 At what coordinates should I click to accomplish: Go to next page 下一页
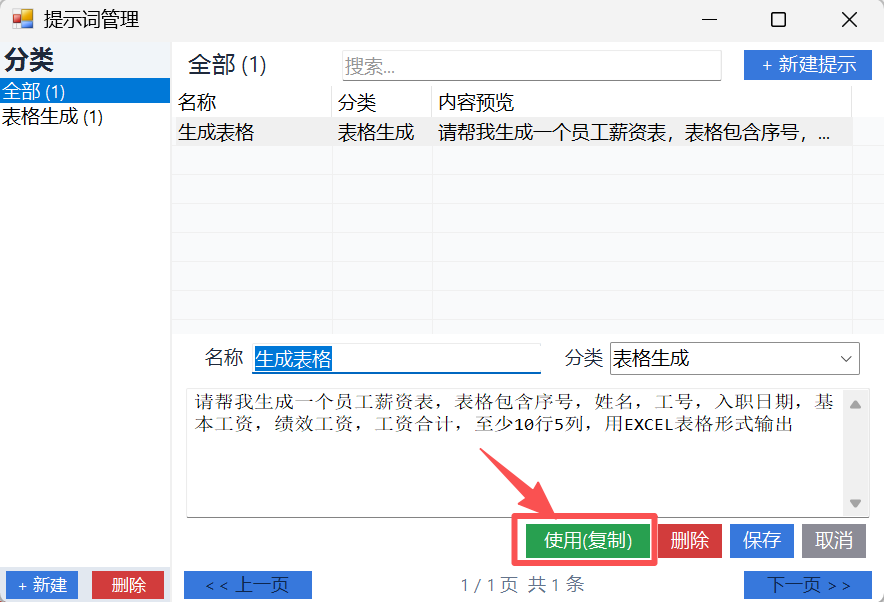point(807,585)
